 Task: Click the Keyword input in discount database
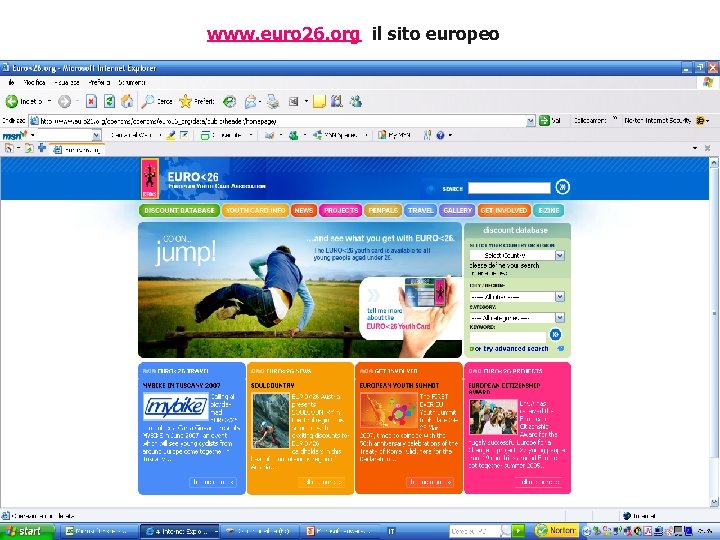(508, 337)
